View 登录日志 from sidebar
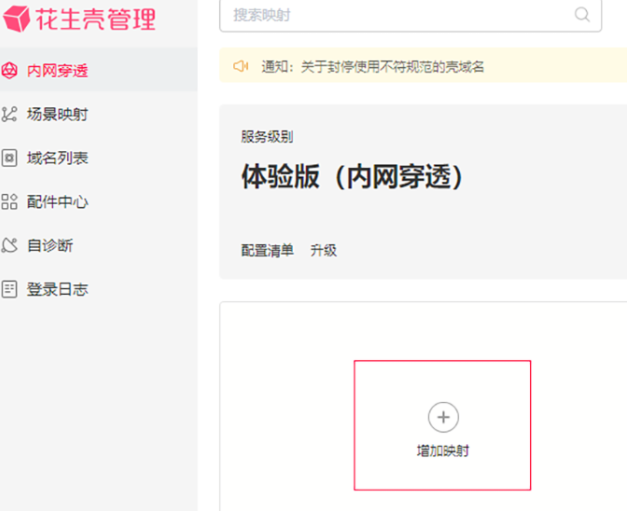 click(x=98, y=289)
